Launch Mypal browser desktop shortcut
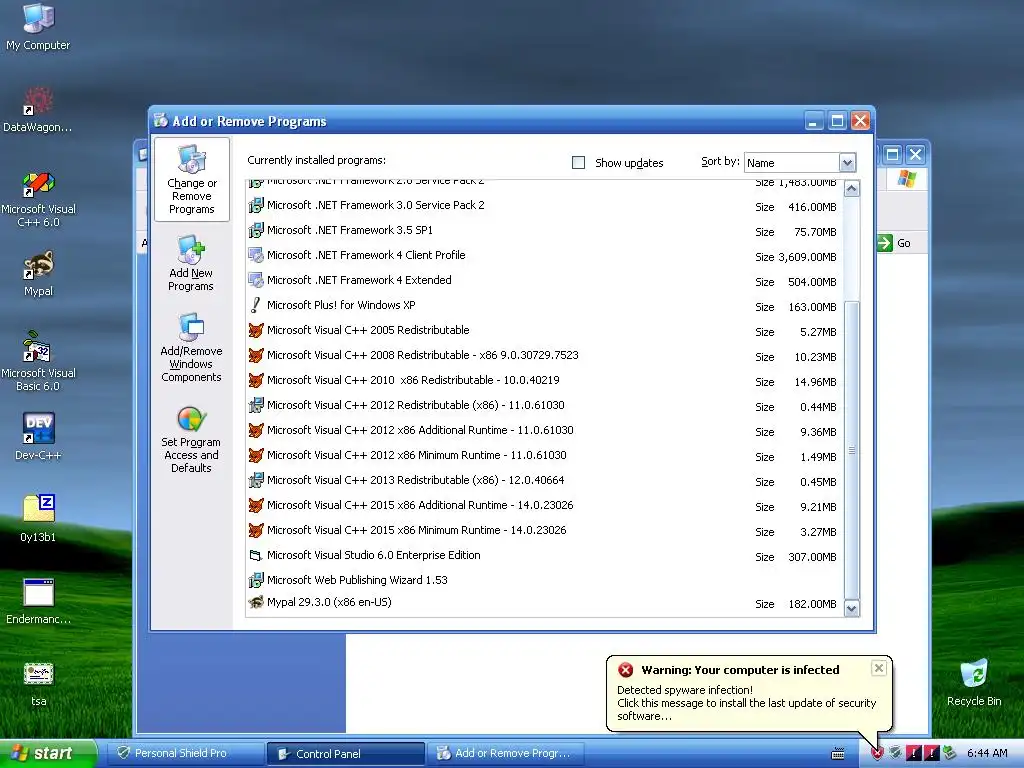The image size is (1024, 768). point(38,274)
